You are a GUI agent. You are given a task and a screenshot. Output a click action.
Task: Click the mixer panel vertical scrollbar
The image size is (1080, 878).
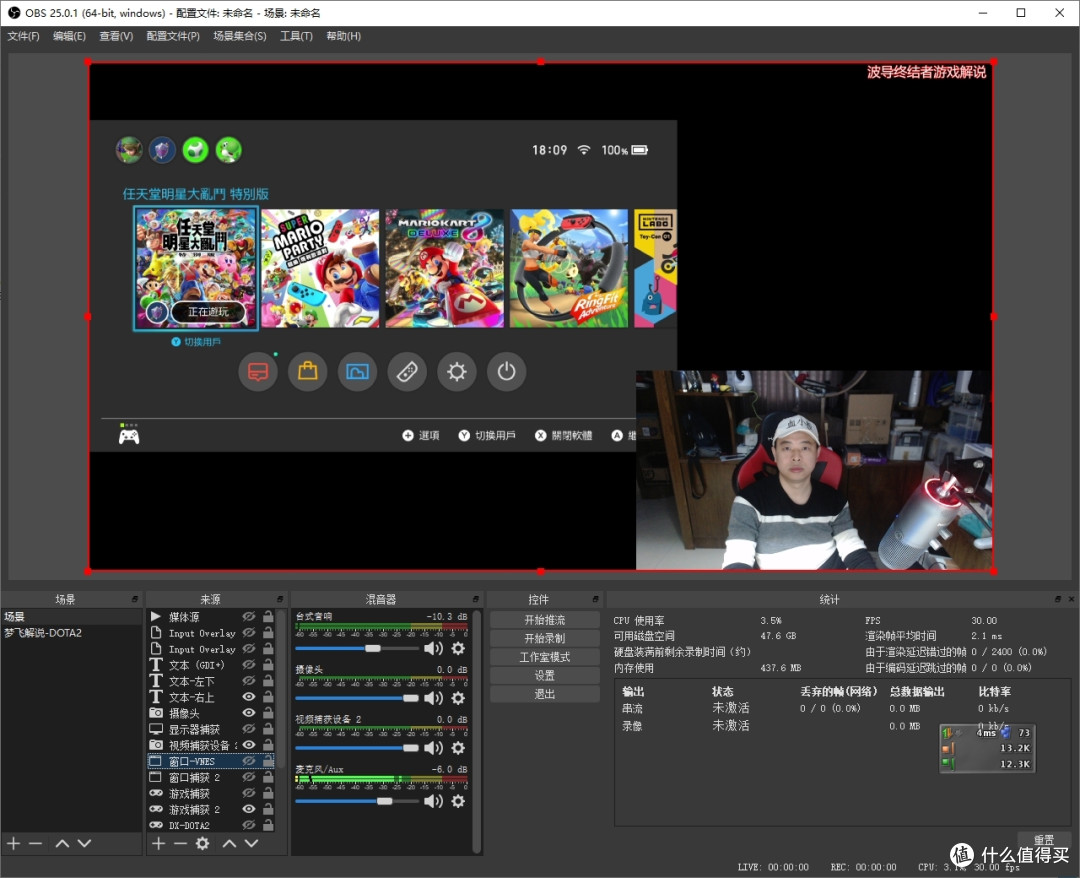pos(477,731)
